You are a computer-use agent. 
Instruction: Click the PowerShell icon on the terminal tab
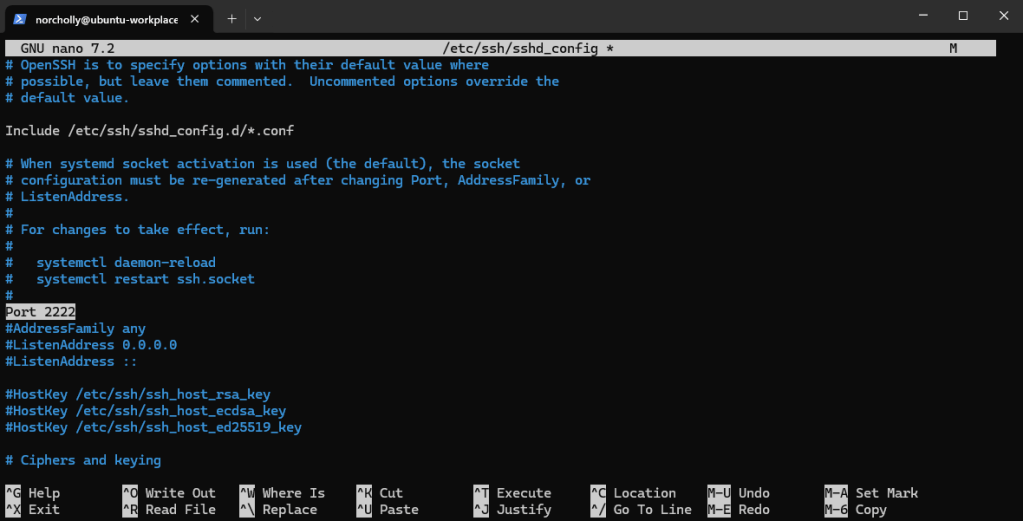click(19, 18)
